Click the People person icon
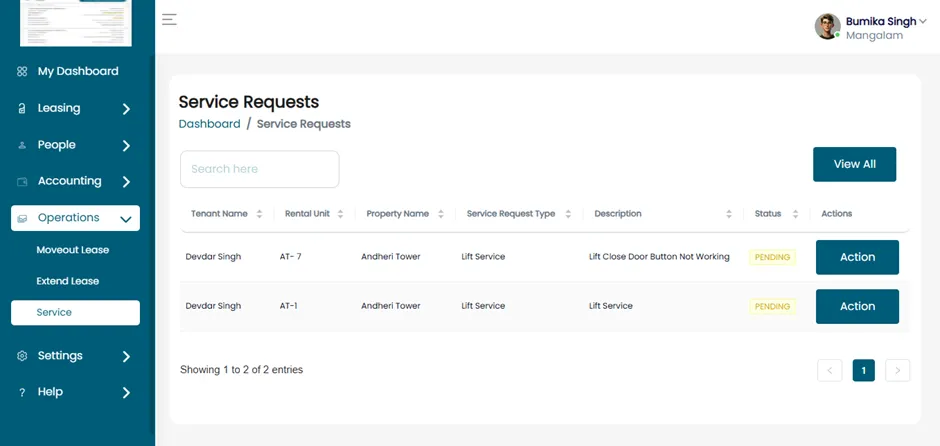Screen dimensions: 940x446 (x=22, y=145)
